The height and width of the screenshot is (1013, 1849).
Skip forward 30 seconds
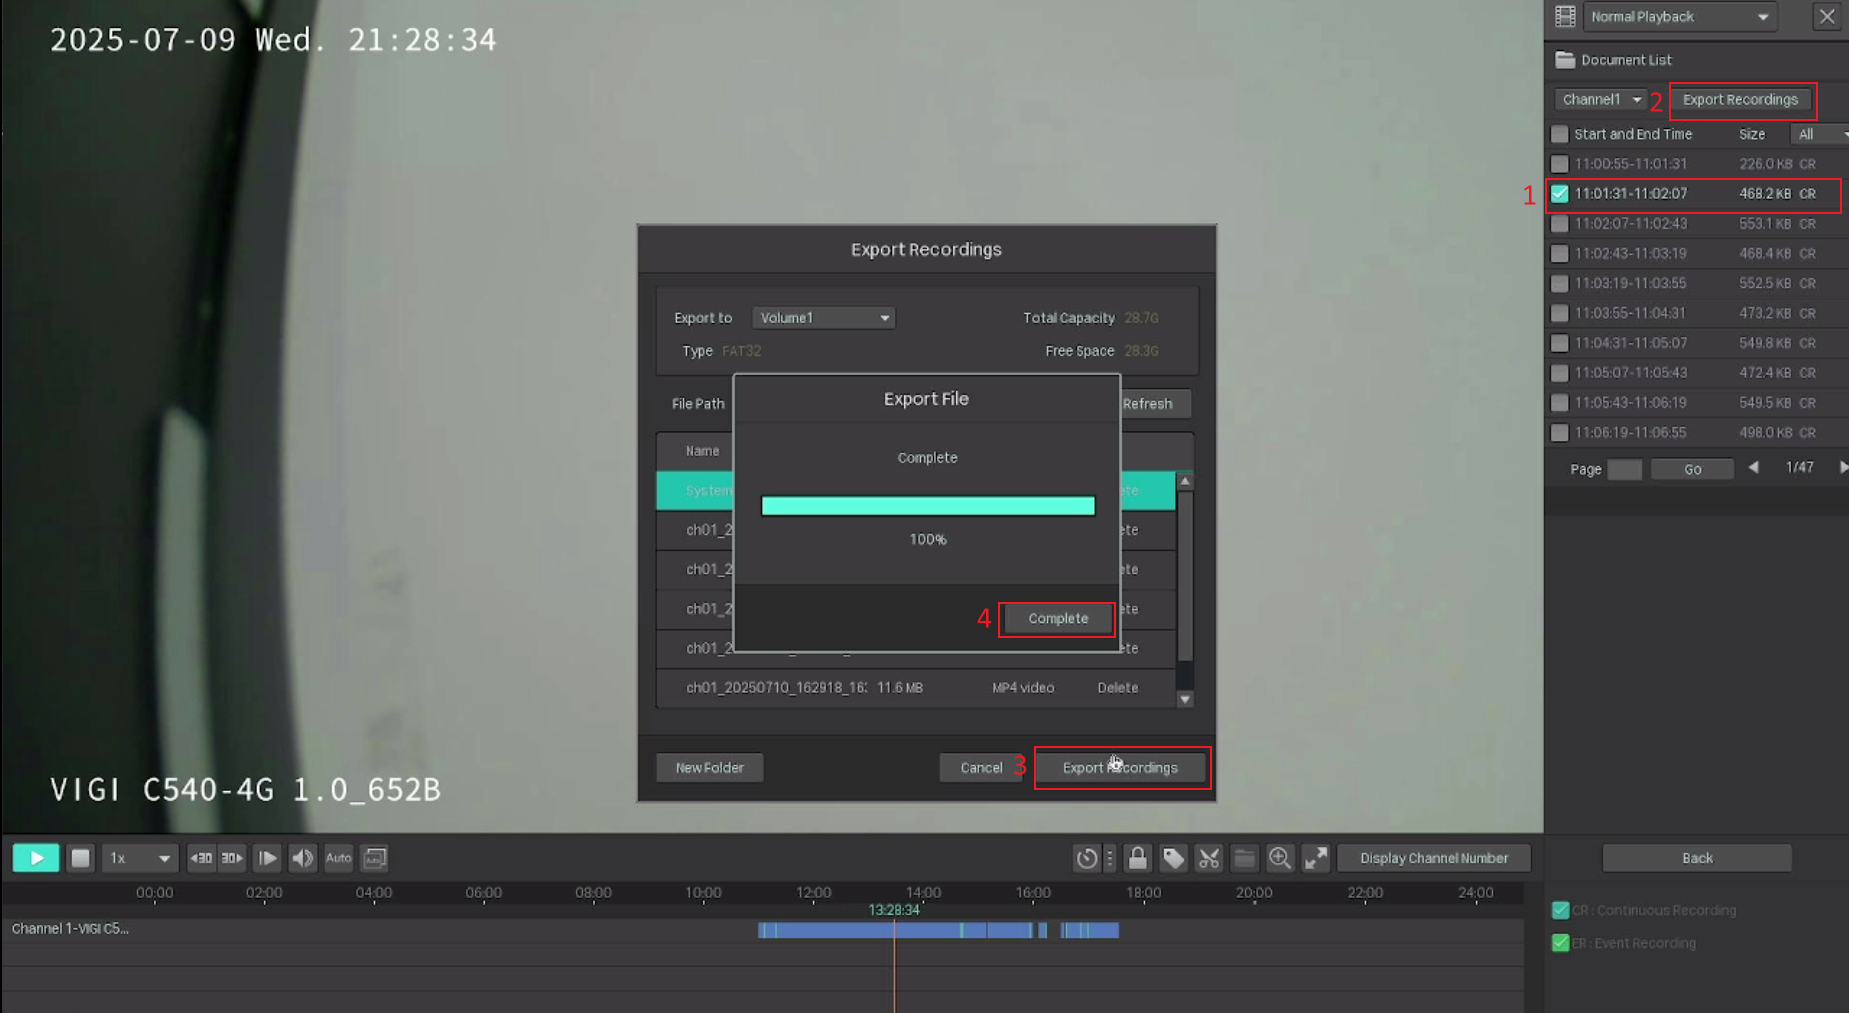click(231, 858)
